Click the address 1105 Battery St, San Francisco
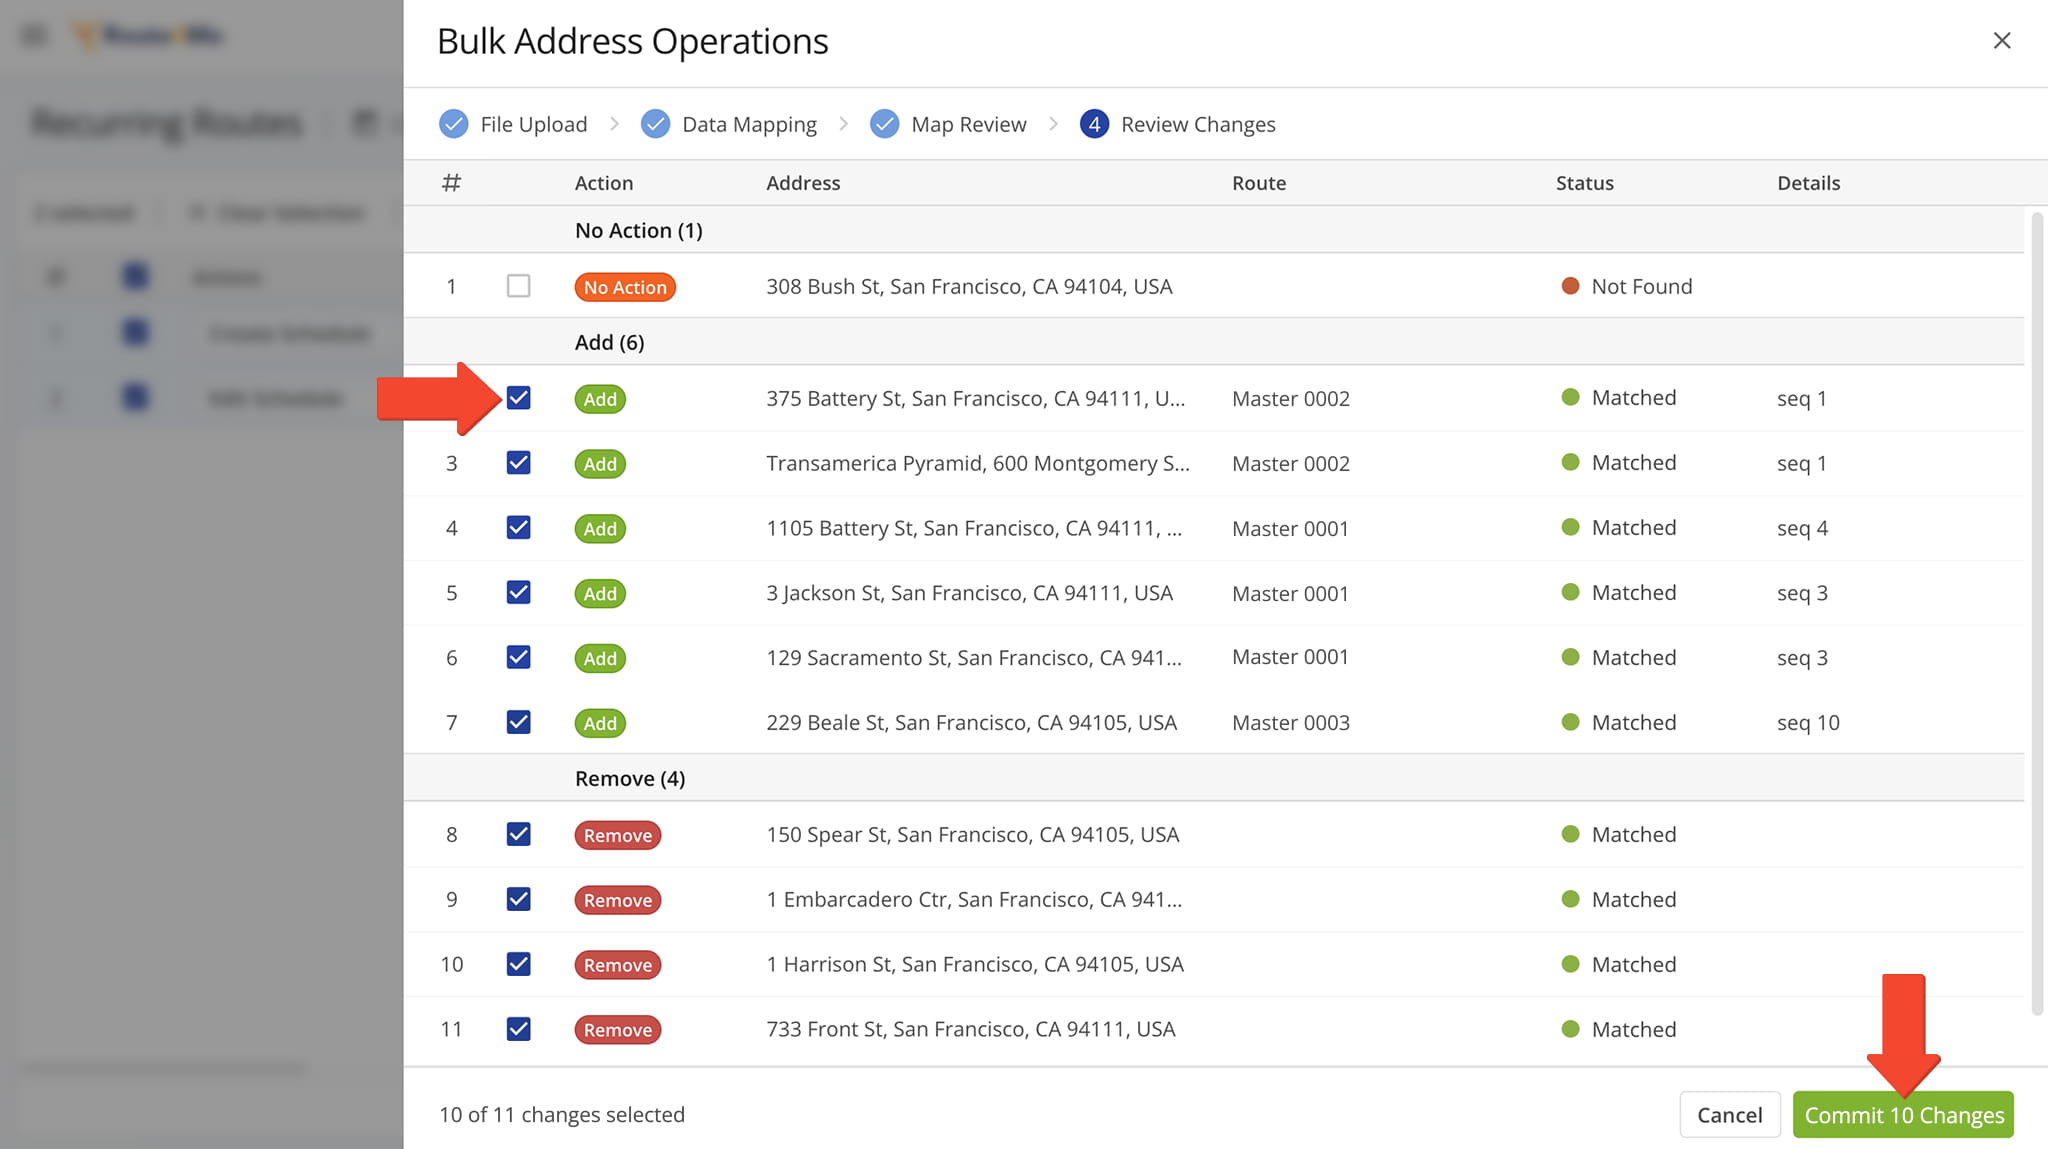 tap(974, 528)
